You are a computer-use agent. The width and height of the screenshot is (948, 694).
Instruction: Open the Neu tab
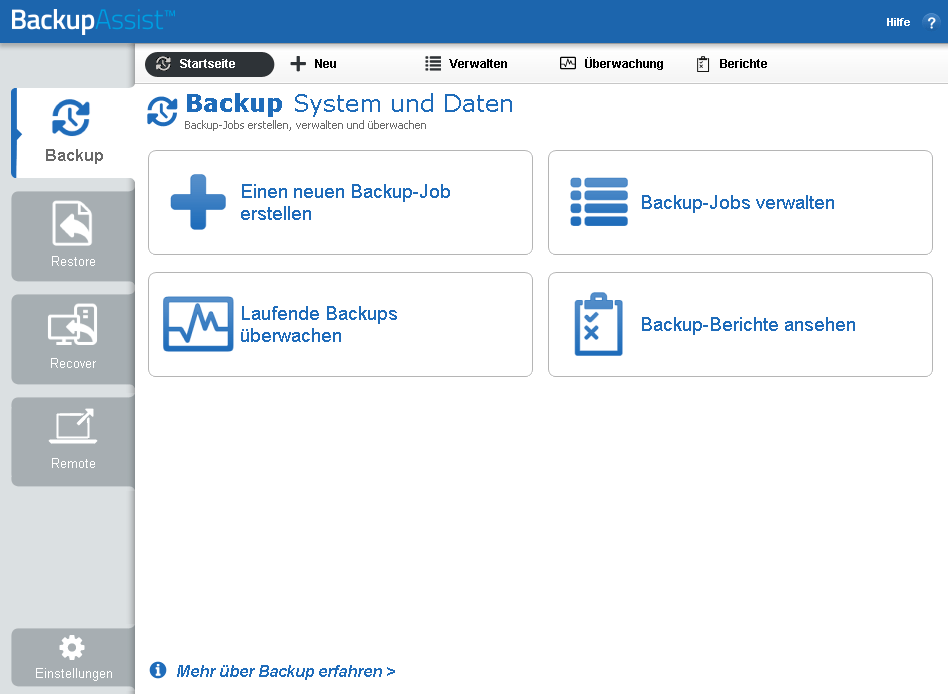tap(313, 64)
